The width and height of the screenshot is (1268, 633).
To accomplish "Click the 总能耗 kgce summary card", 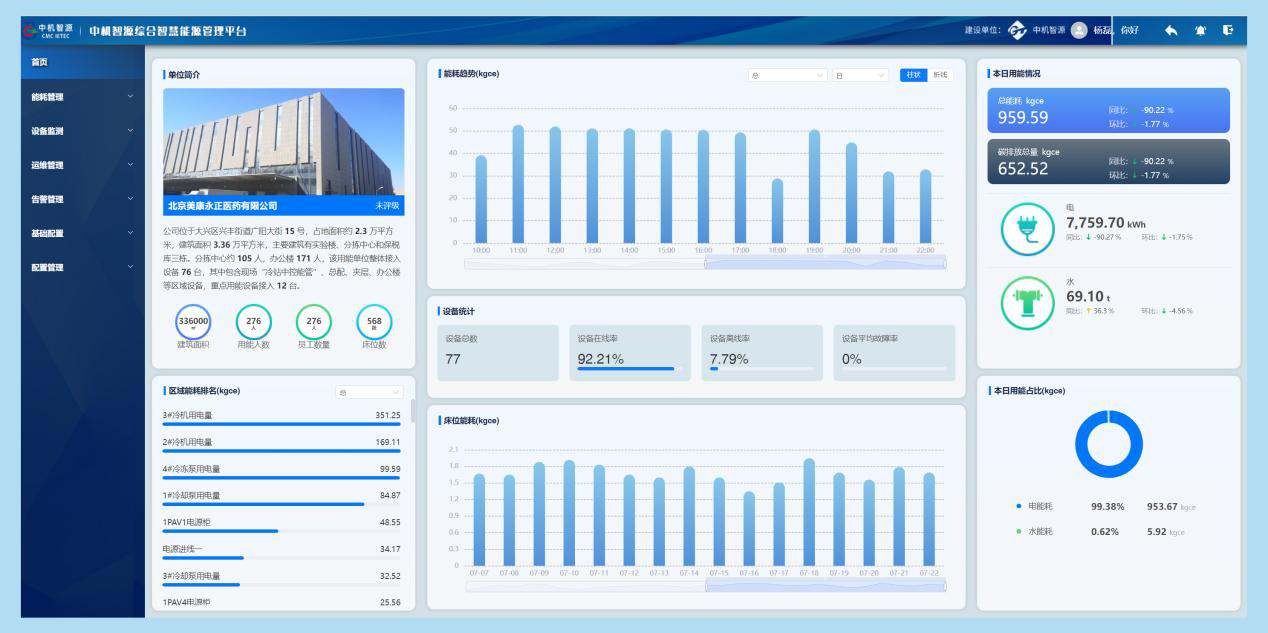I will click(x=1106, y=110).
